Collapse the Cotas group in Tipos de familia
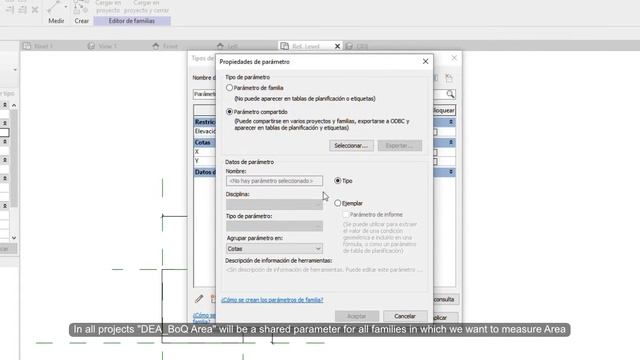Screen dimensions: 640x360 coord(451,142)
